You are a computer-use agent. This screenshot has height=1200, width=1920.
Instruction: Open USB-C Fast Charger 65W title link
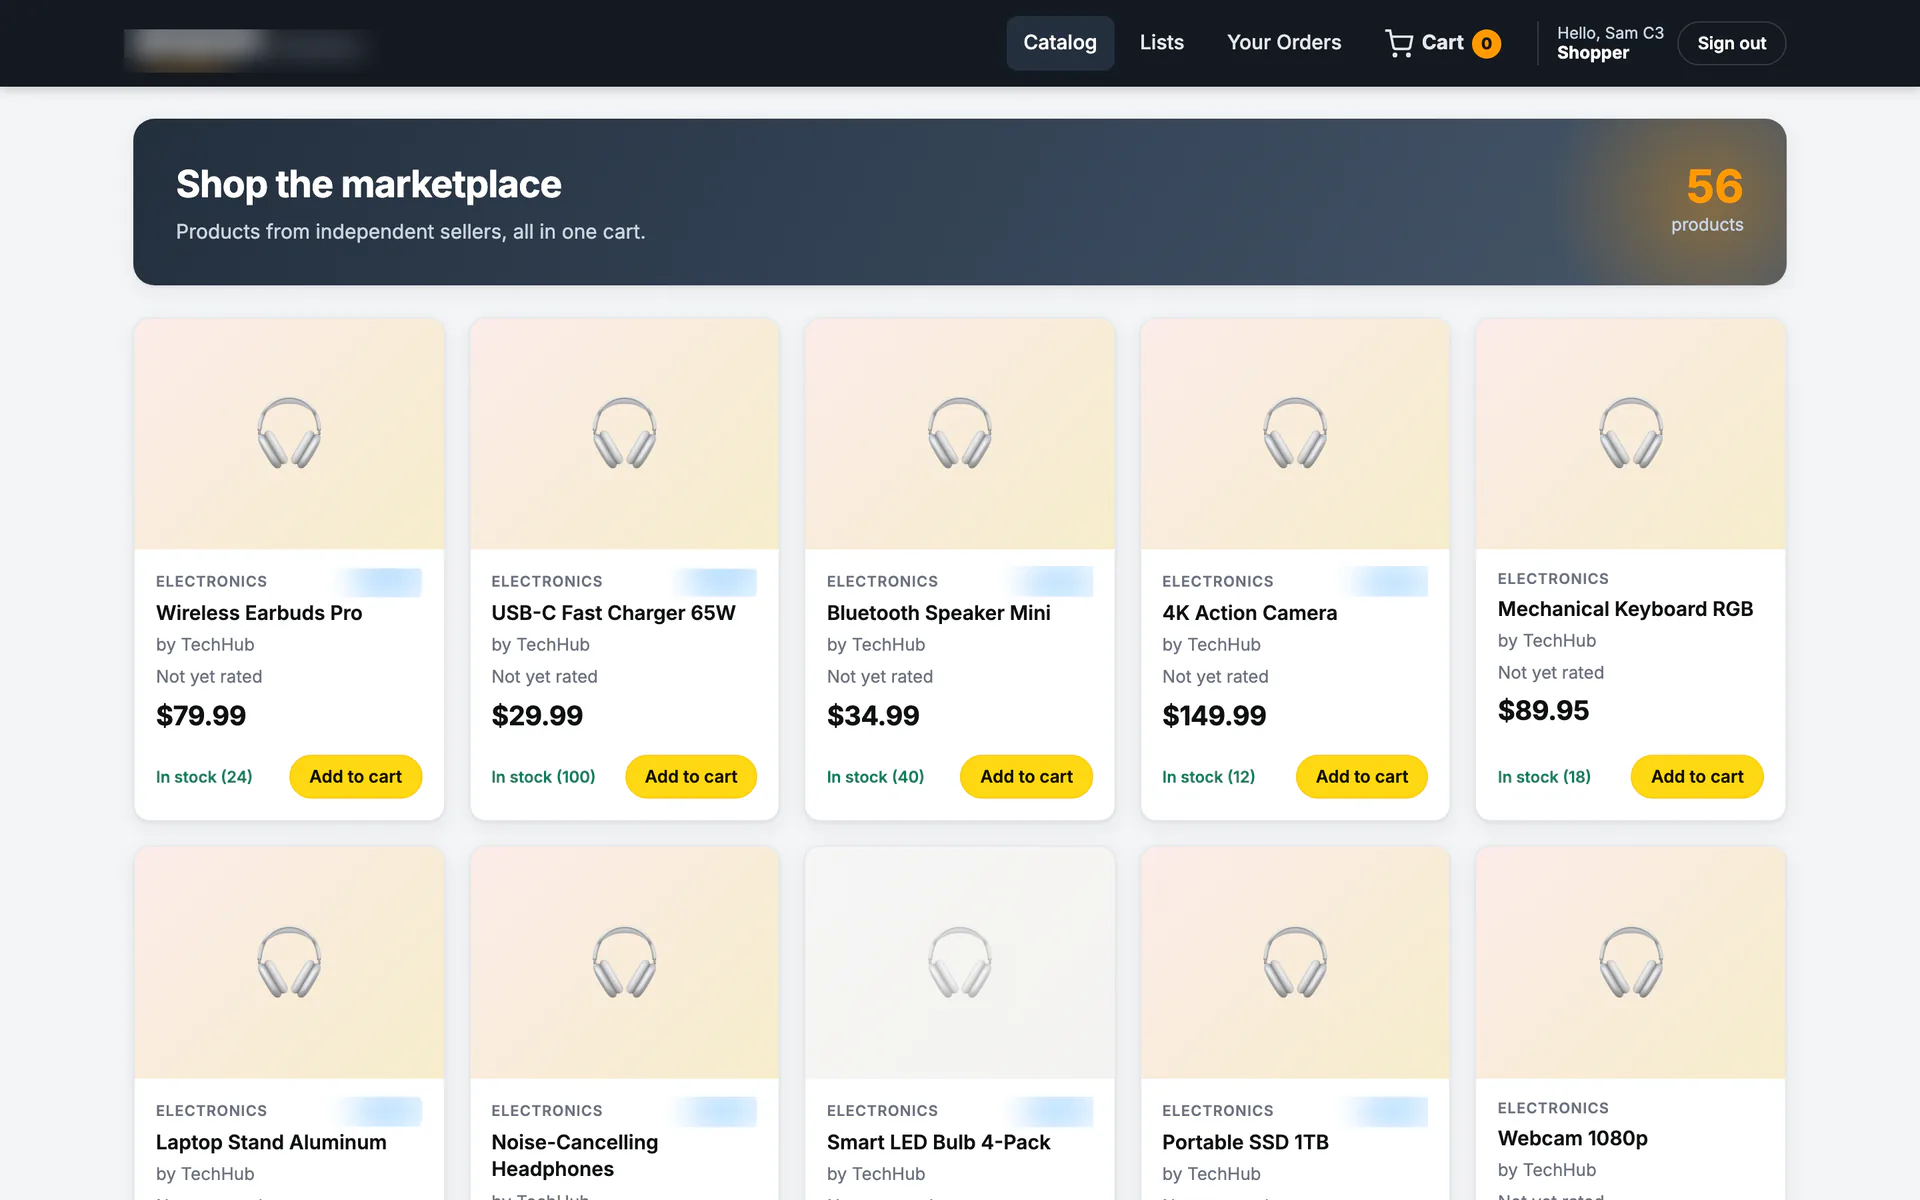point(613,613)
